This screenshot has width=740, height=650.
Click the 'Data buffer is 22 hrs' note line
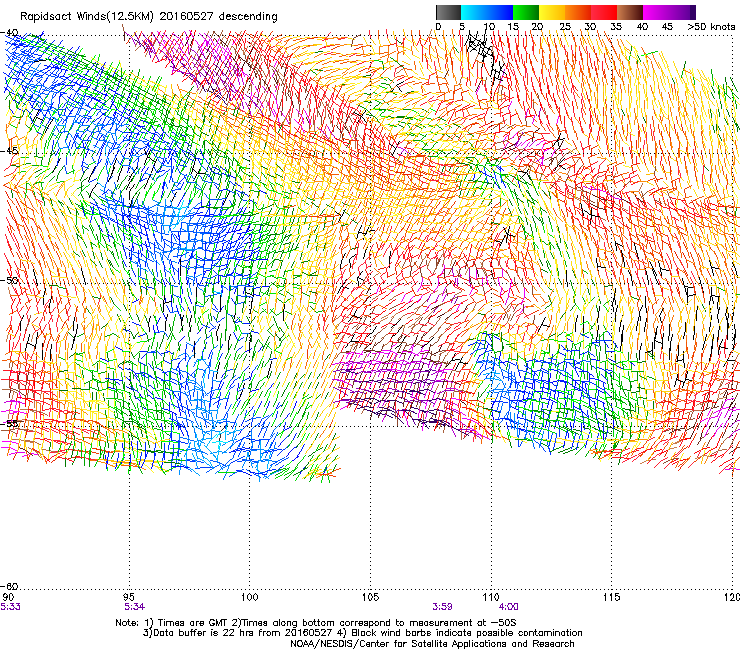(x=362, y=633)
